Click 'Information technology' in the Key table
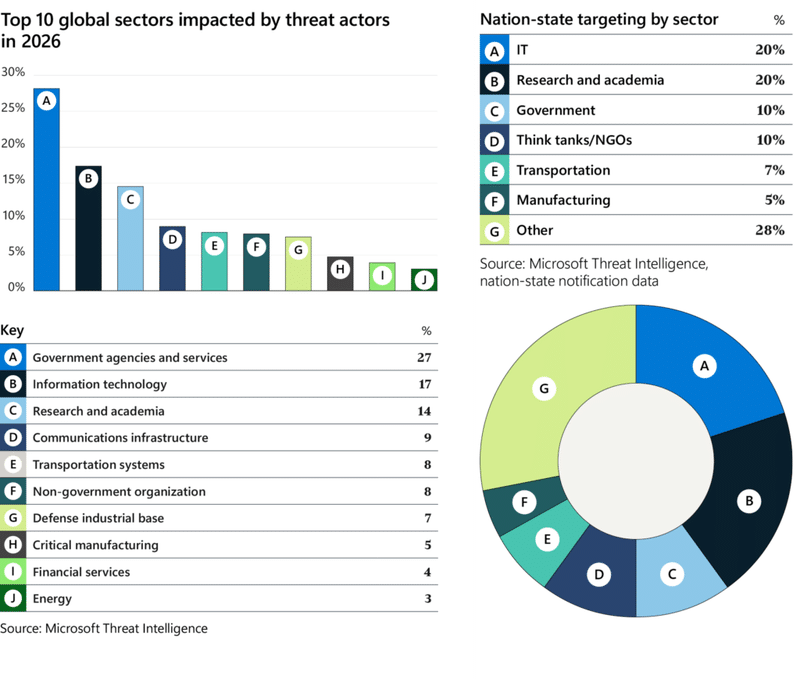 click(100, 384)
